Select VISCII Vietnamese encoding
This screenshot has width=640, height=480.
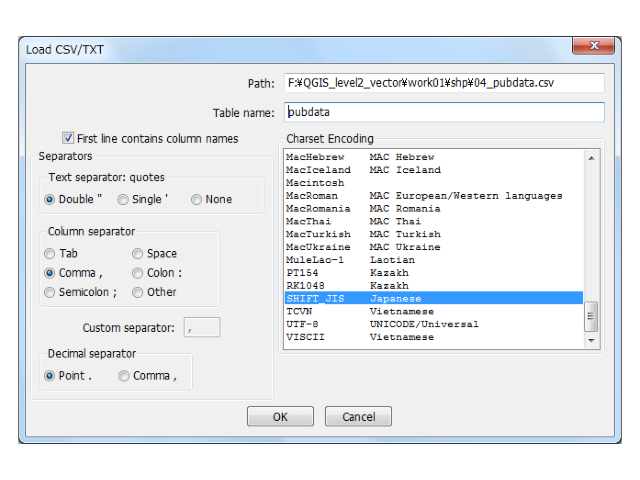point(434,337)
